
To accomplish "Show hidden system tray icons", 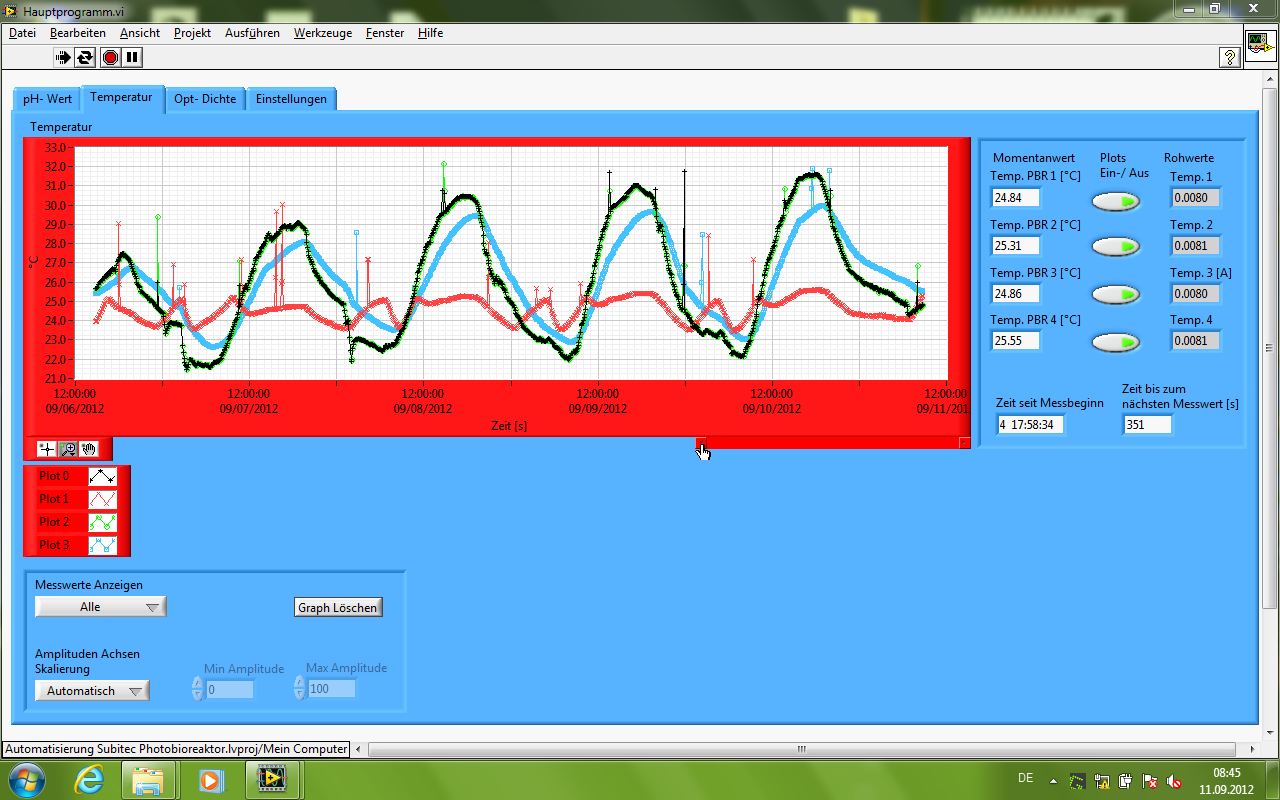I will (x=1052, y=780).
